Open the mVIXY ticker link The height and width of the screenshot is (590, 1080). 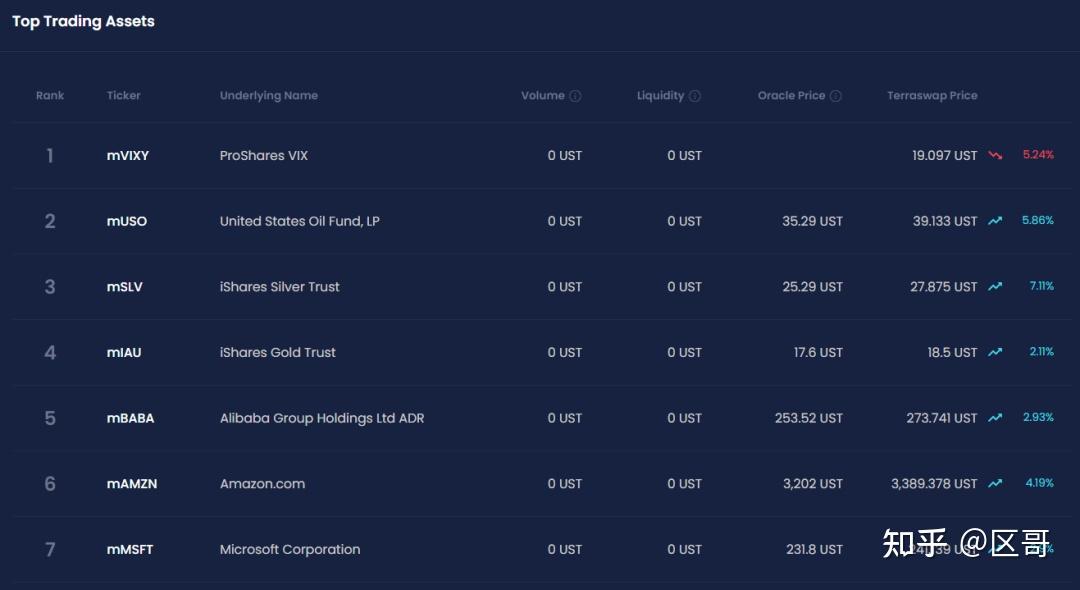[128, 156]
